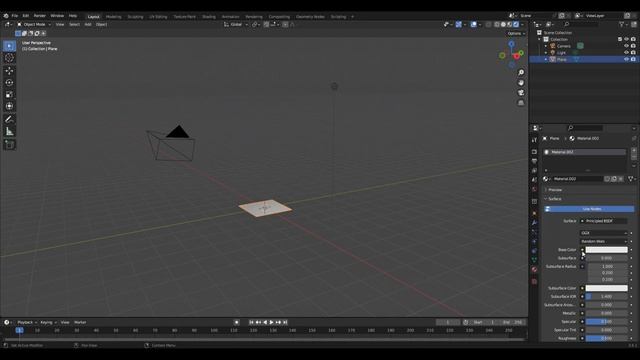Open viewport shading options dropdown arrow

(x=522, y=24)
